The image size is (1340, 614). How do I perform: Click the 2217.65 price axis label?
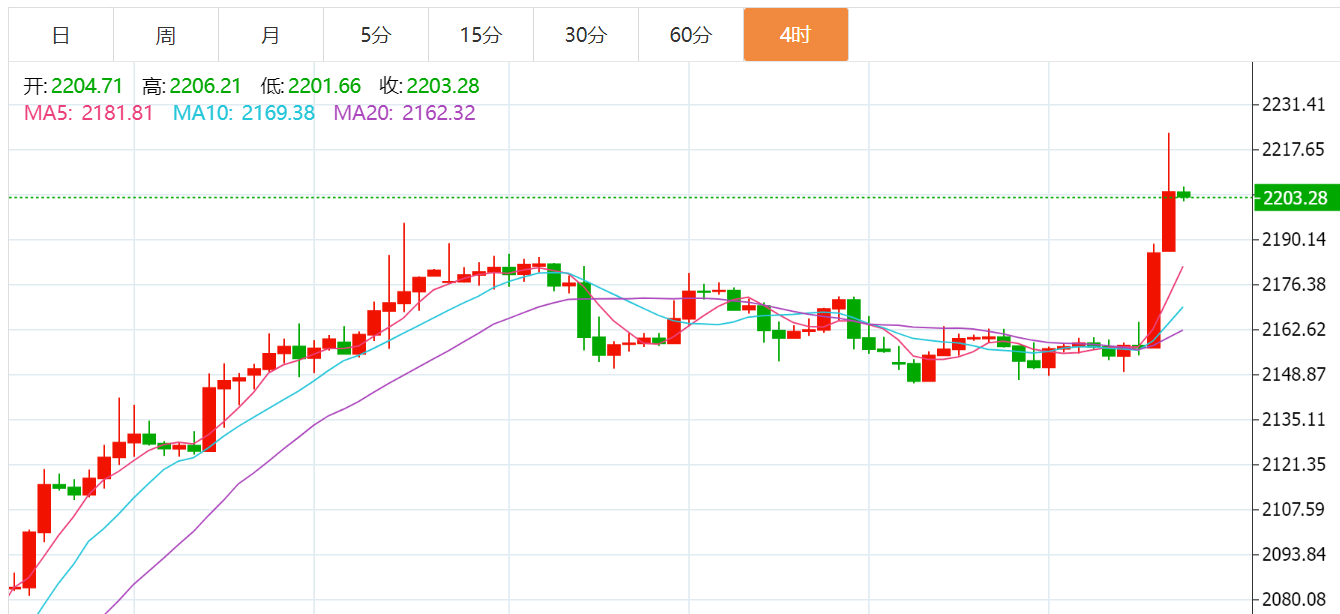(x=1294, y=150)
